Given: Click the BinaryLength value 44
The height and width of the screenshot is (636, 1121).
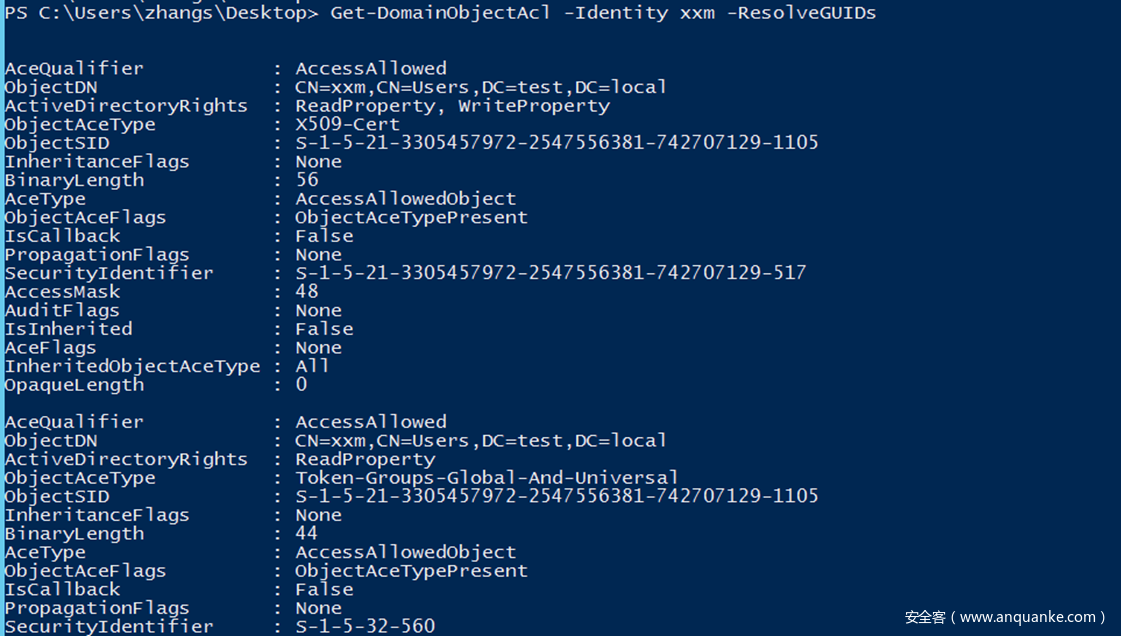Looking at the screenshot, I should tap(307, 534).
